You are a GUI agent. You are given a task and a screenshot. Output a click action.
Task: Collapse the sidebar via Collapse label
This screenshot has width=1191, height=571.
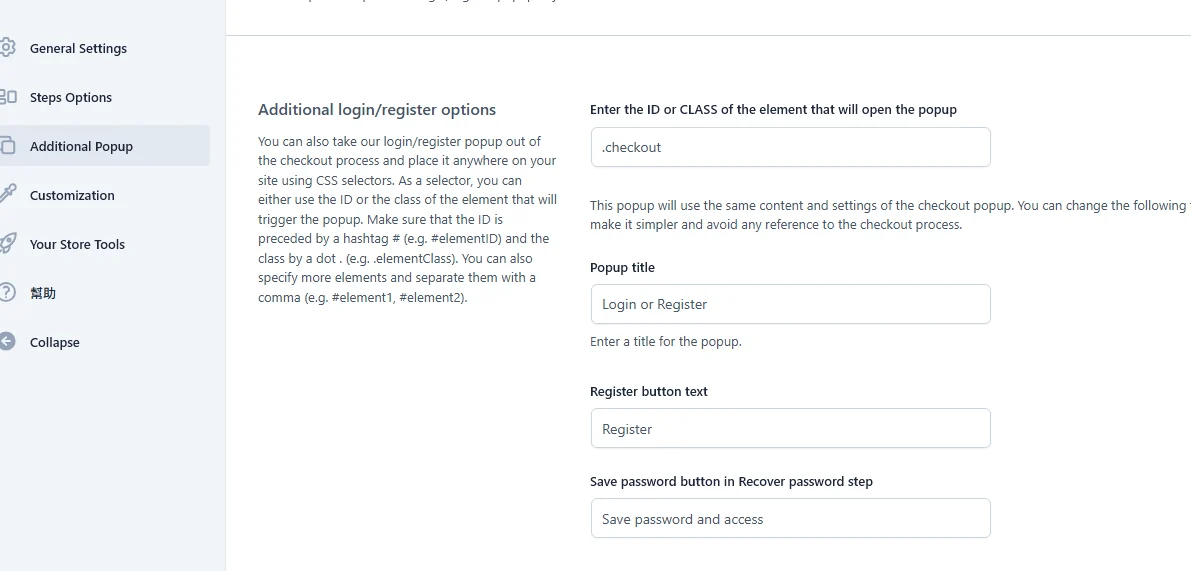[55, 342]
